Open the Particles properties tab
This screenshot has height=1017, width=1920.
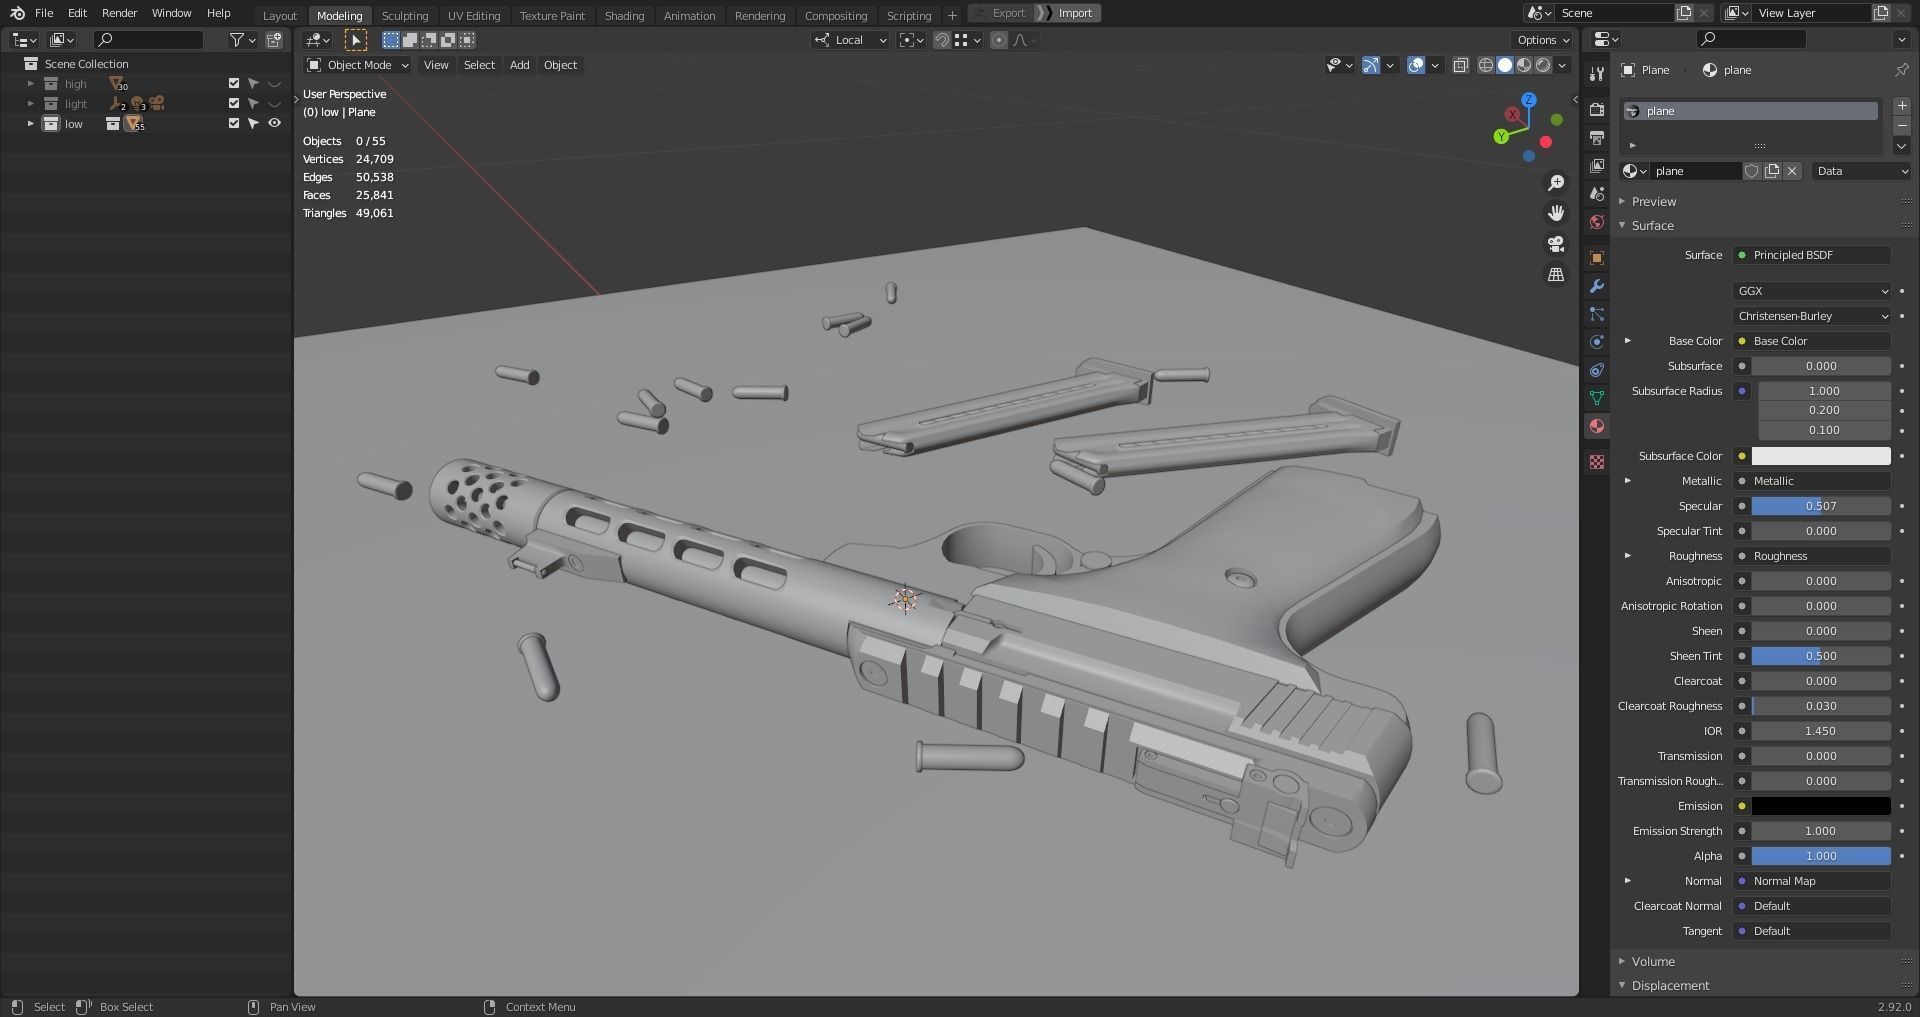pyautogui.click(x=1597, y=314)
